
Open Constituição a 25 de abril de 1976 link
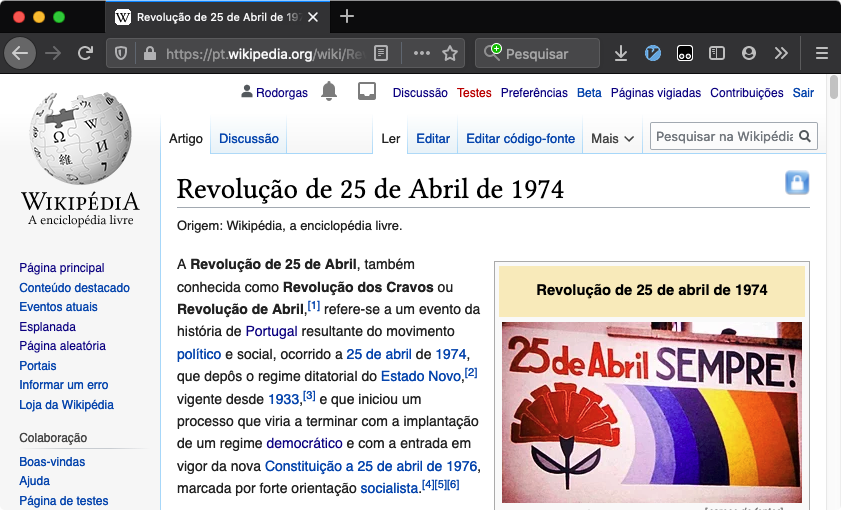pyautogui.click(x=371, y=467)
